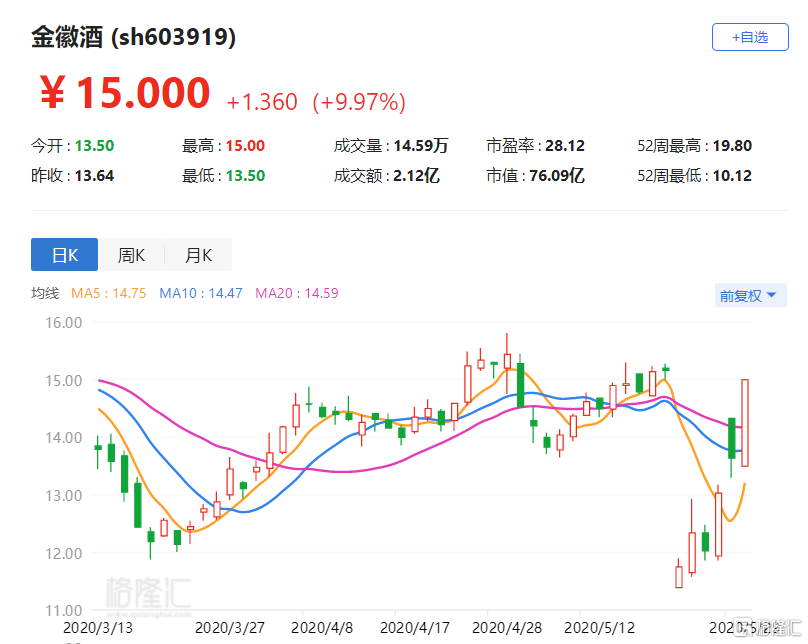Click the 今开 value 13.50

94,146
